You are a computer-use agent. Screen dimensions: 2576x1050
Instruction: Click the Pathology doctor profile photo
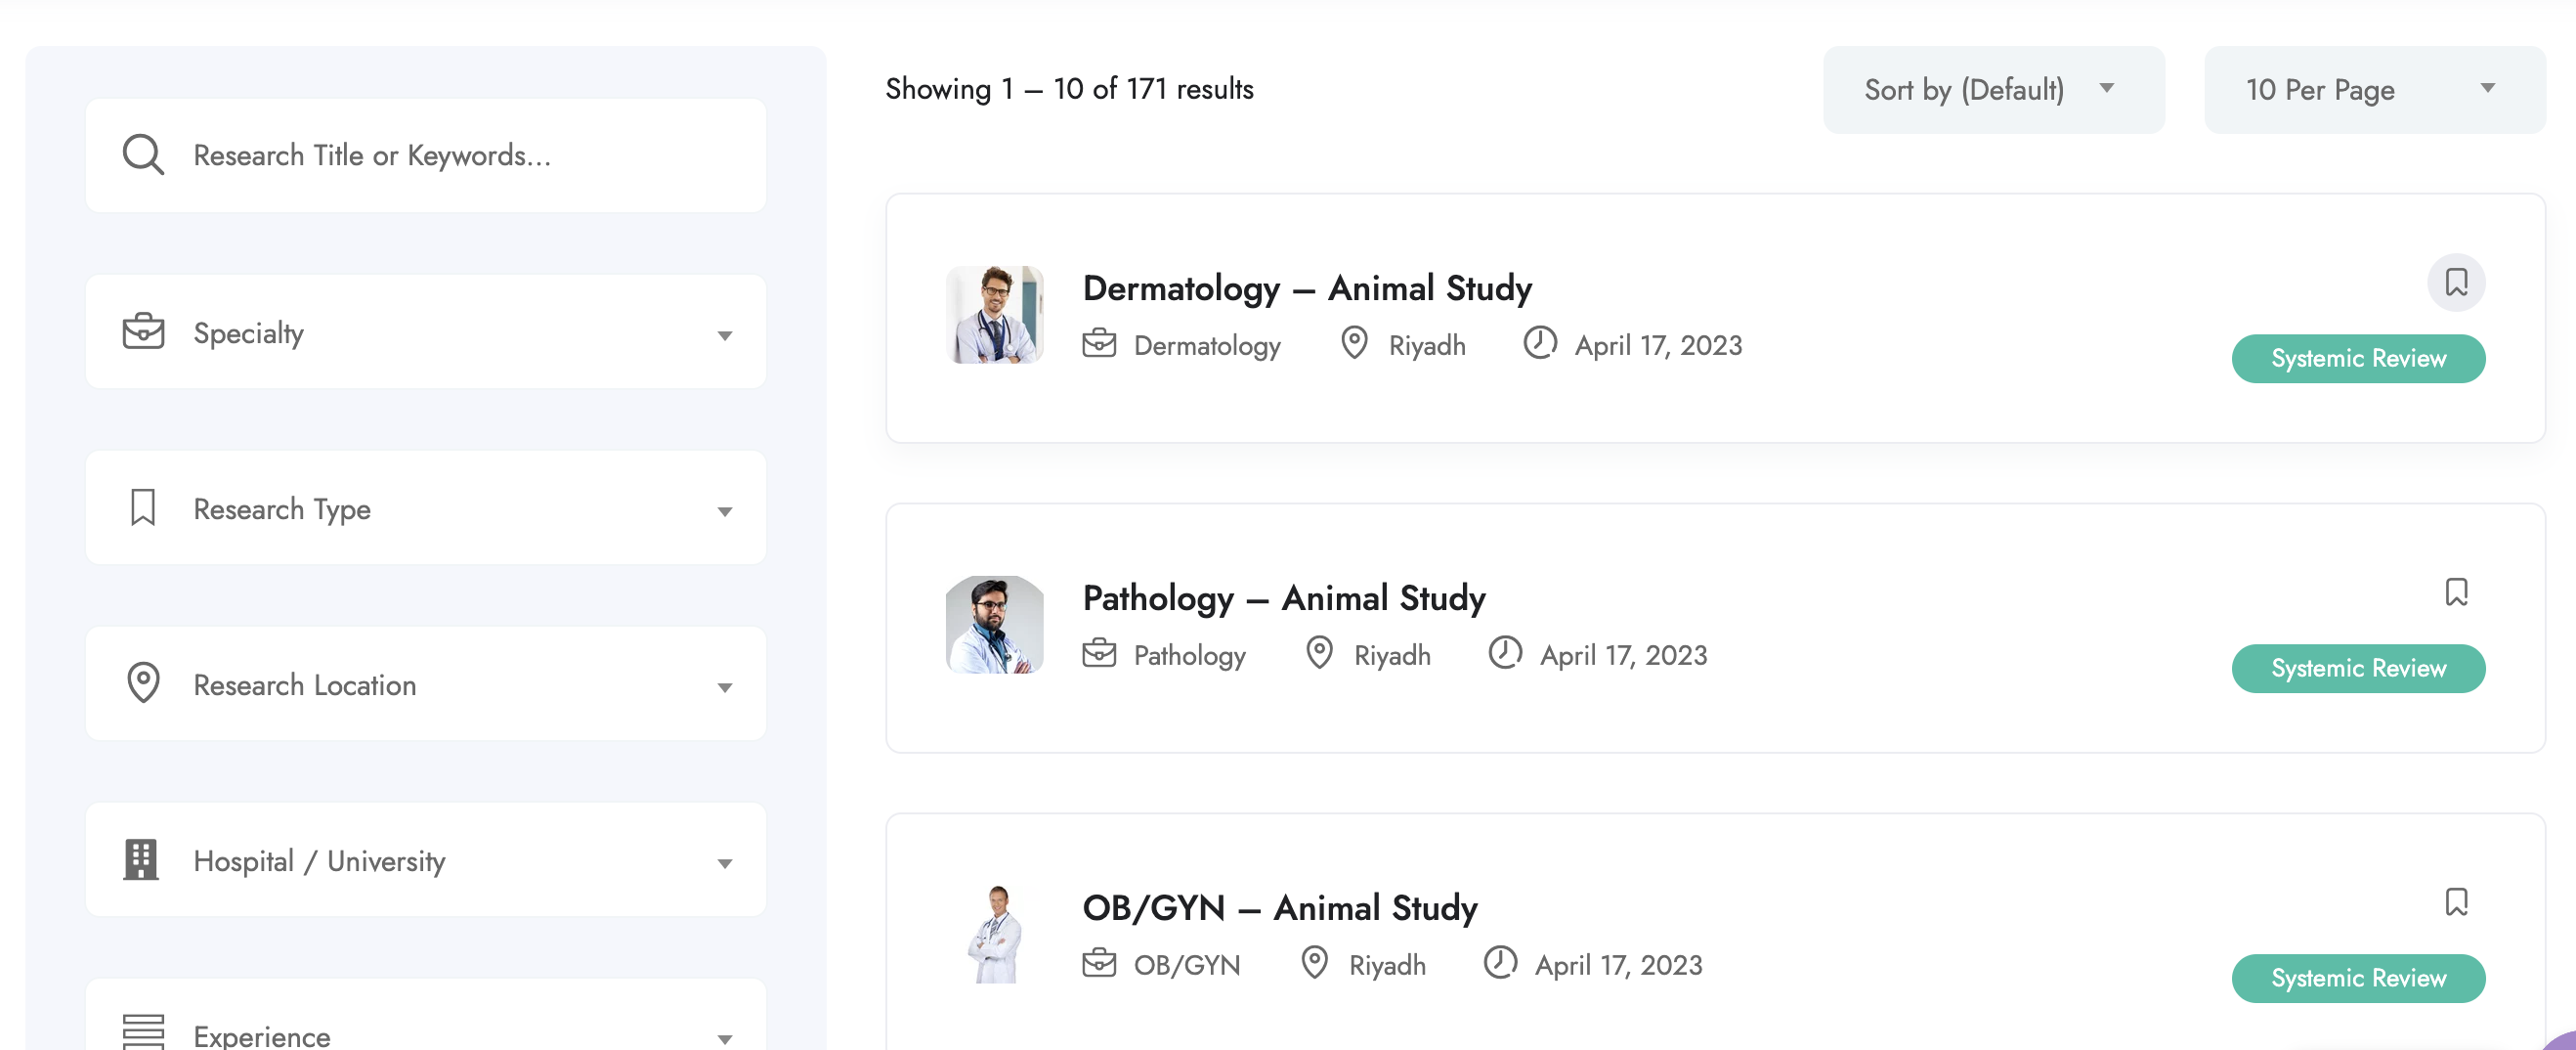994,625
